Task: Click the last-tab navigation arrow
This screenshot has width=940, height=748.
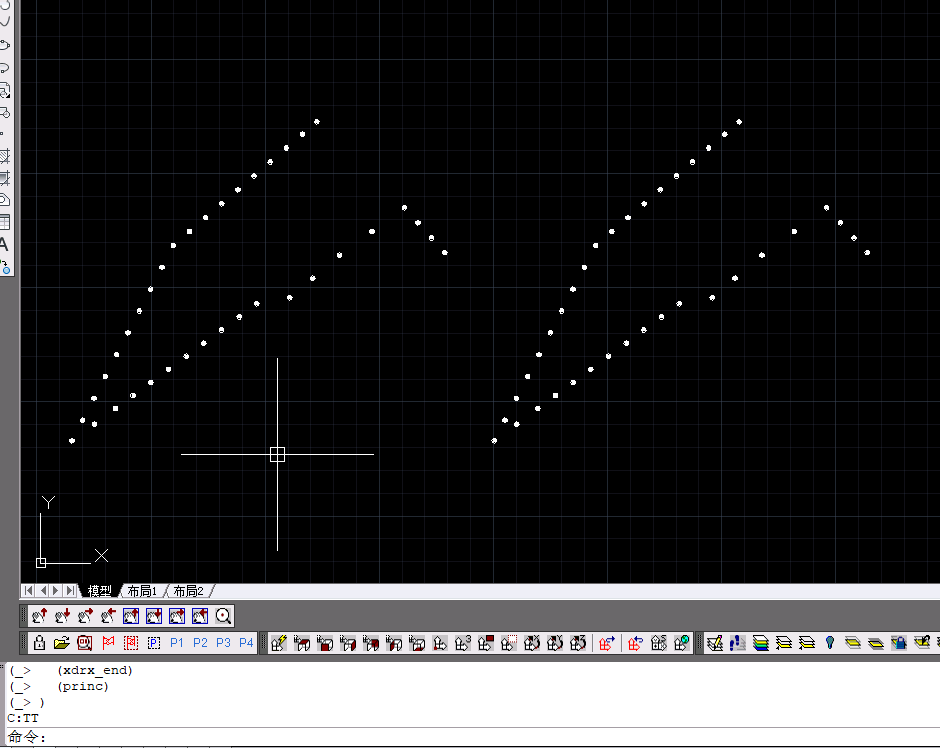Action: click(70, 590)
